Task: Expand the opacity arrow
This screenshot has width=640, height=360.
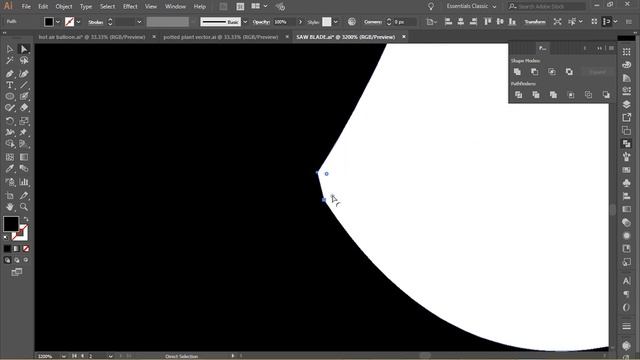Action: [x=300, y=22]
